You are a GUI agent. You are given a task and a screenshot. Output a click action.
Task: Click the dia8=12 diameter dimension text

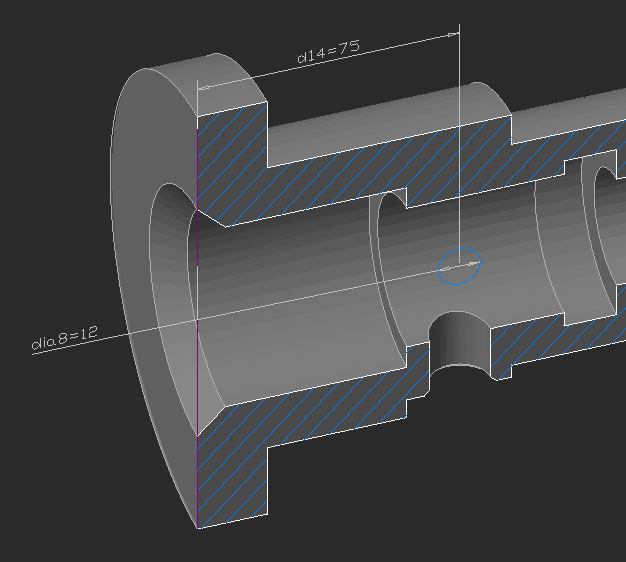click(x=64, y=340)
